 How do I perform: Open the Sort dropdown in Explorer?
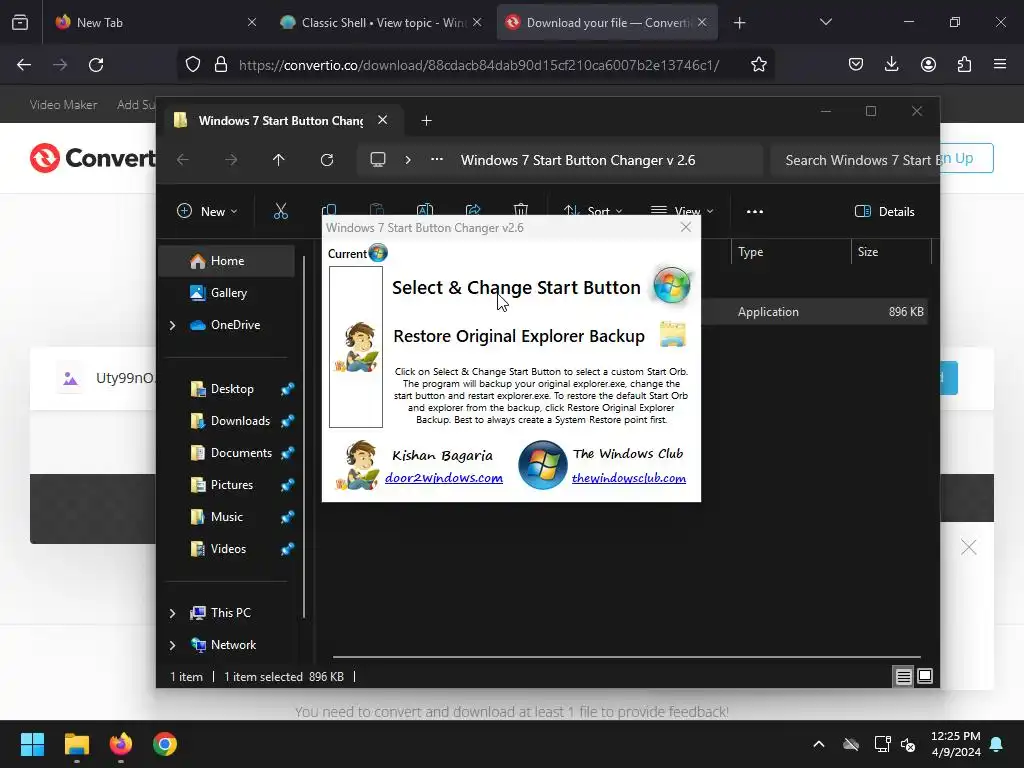coord(593,211)
